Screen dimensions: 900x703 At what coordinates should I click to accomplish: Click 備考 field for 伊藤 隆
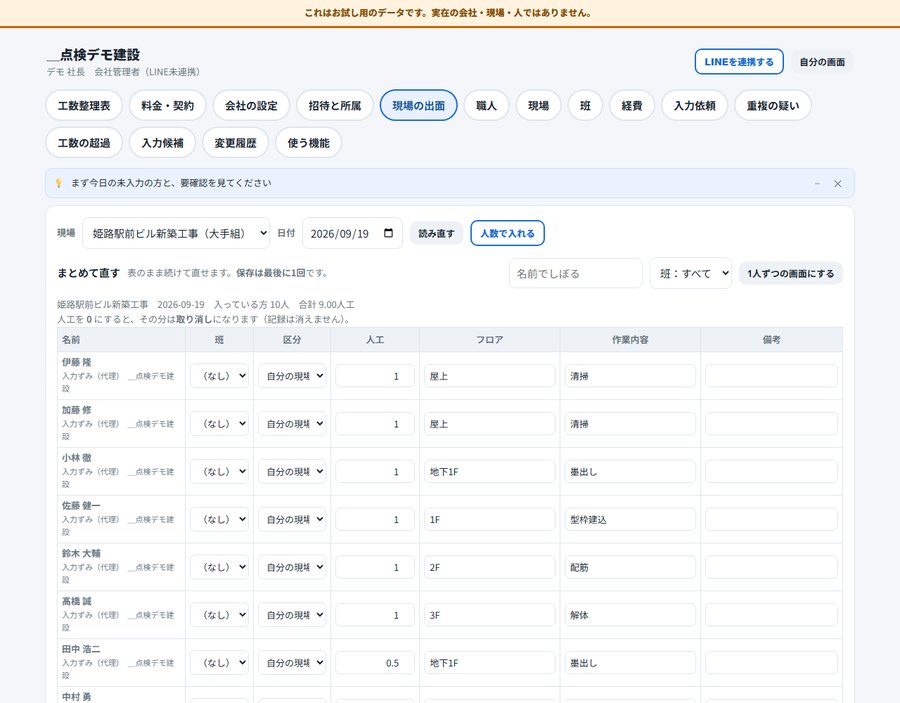[771, 376]
